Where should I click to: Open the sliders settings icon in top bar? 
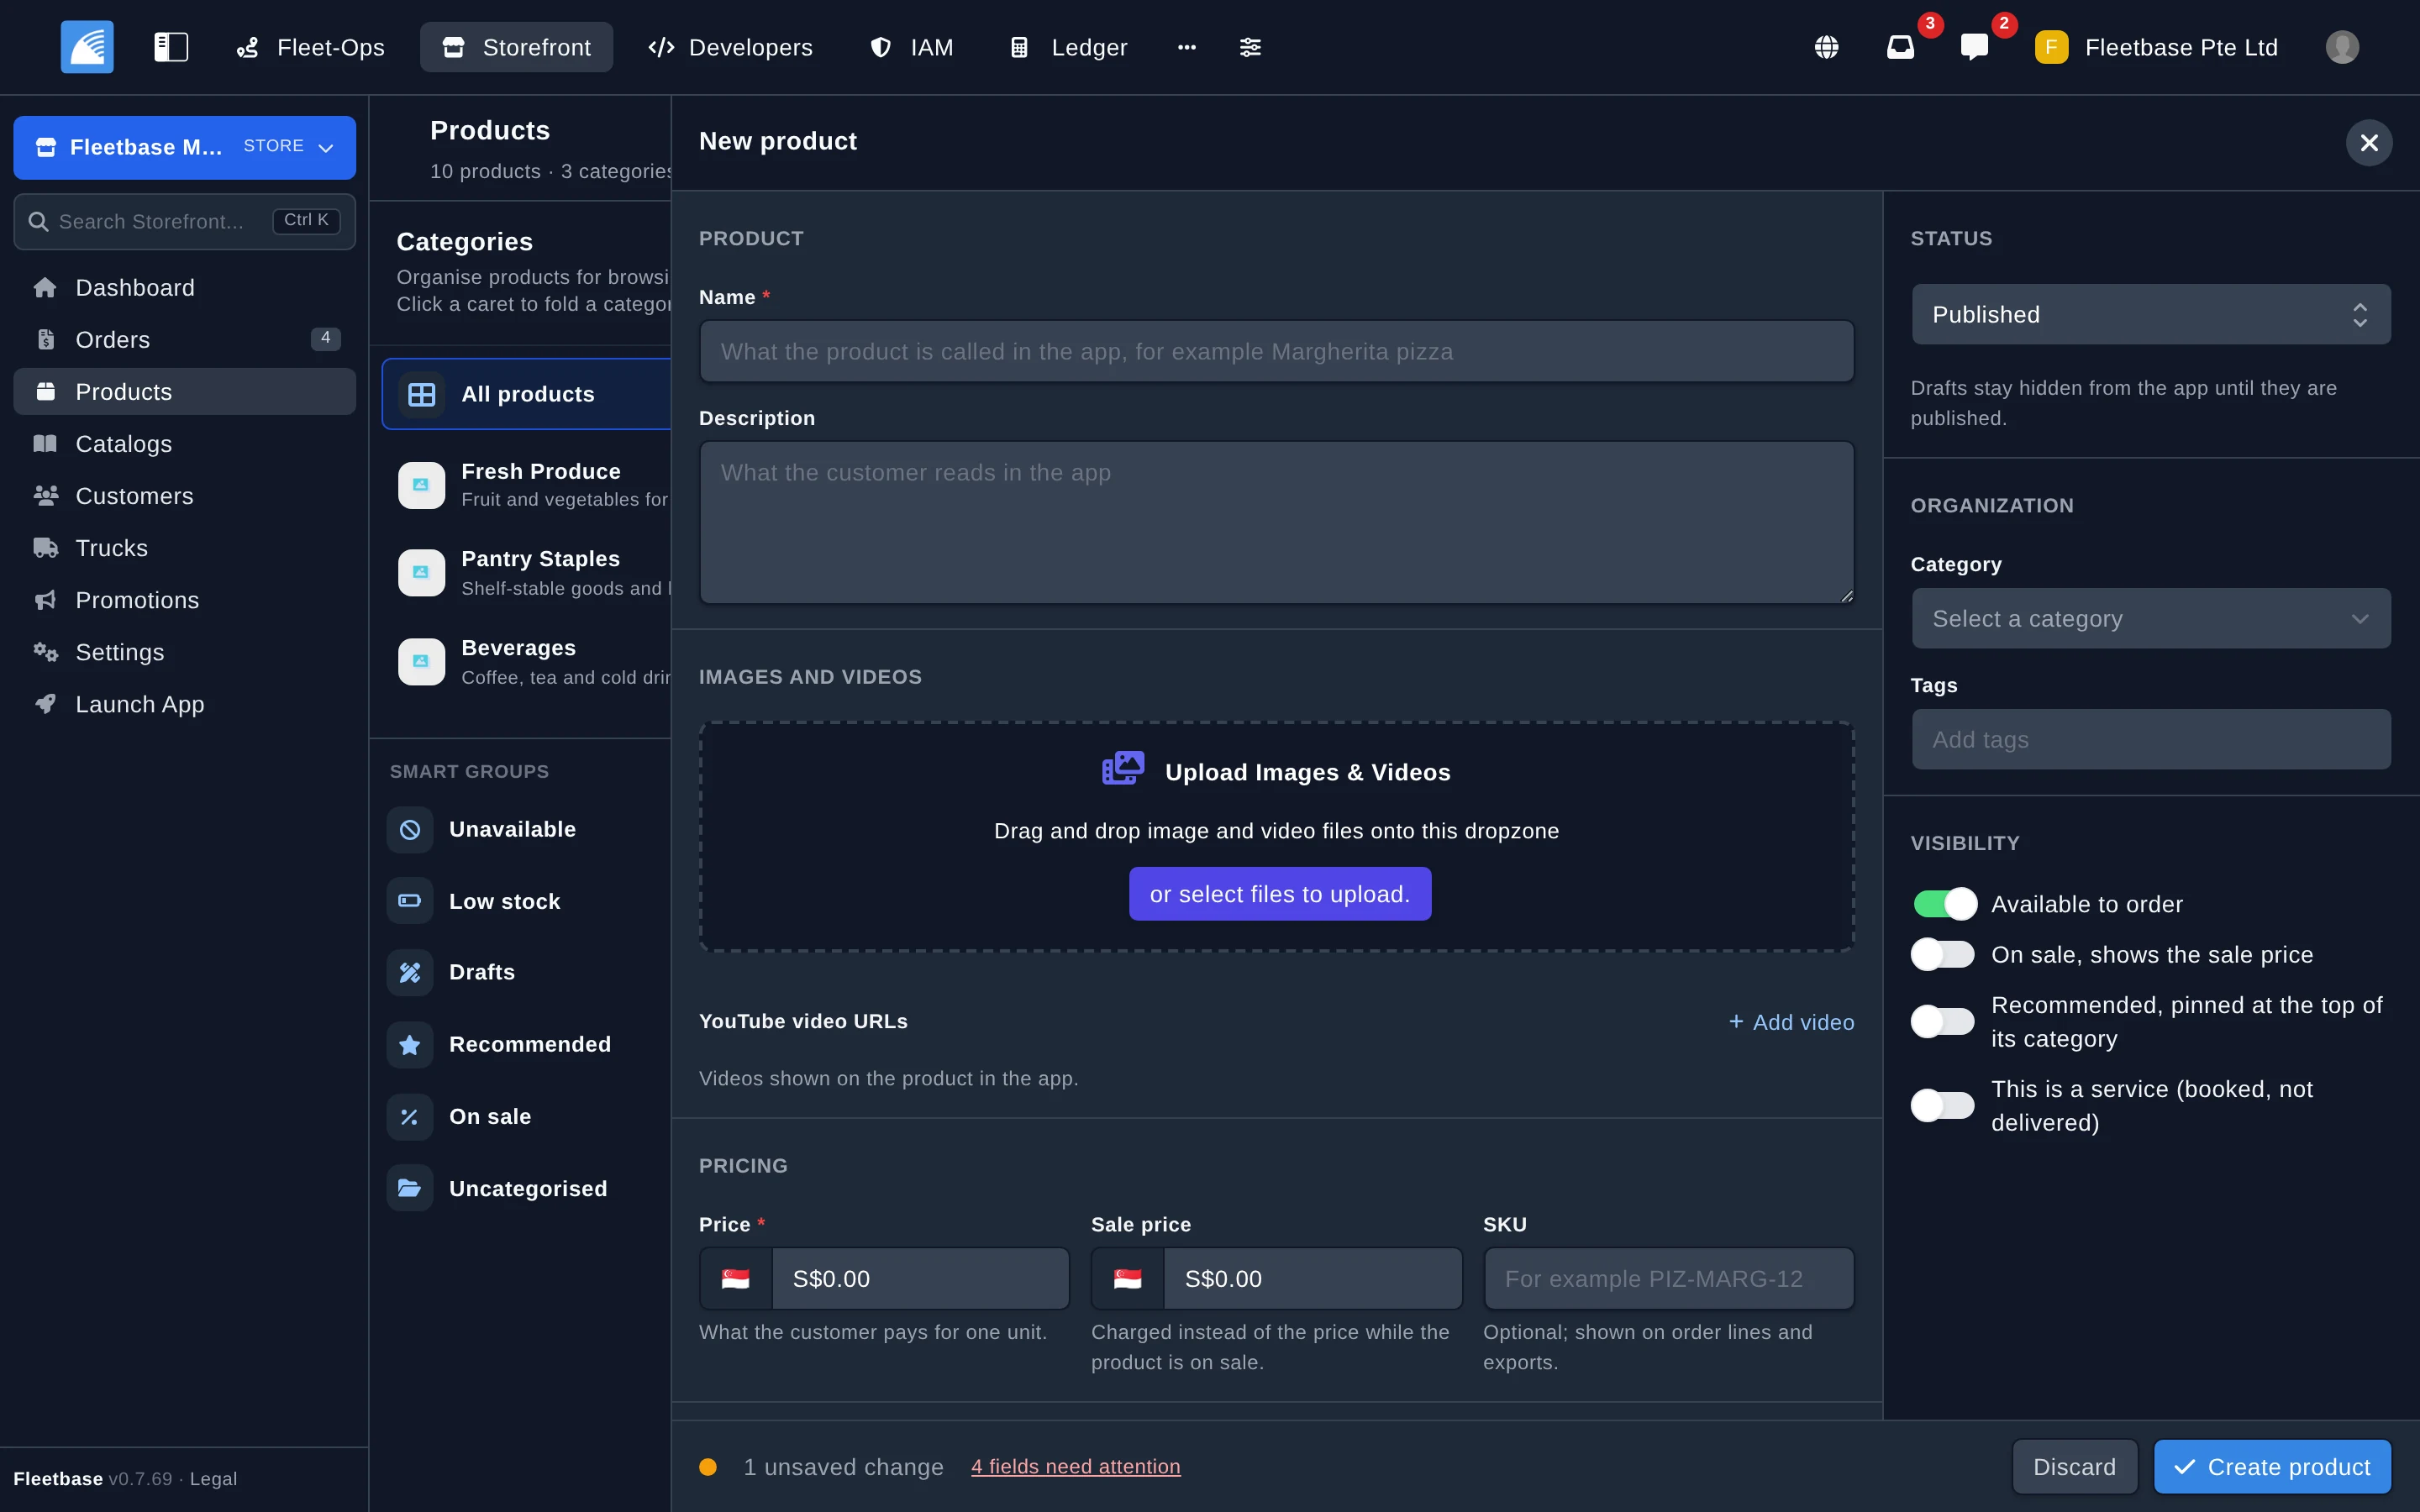(1250, 47)
